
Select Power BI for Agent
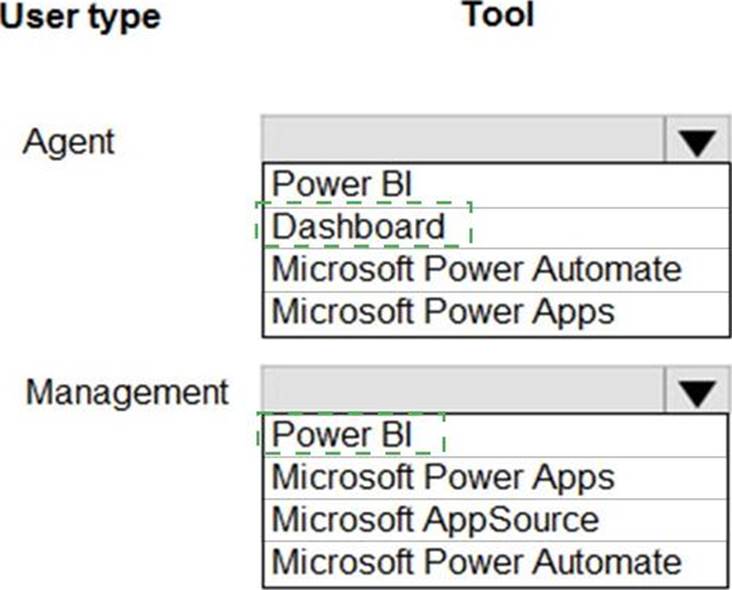[342, 185]
